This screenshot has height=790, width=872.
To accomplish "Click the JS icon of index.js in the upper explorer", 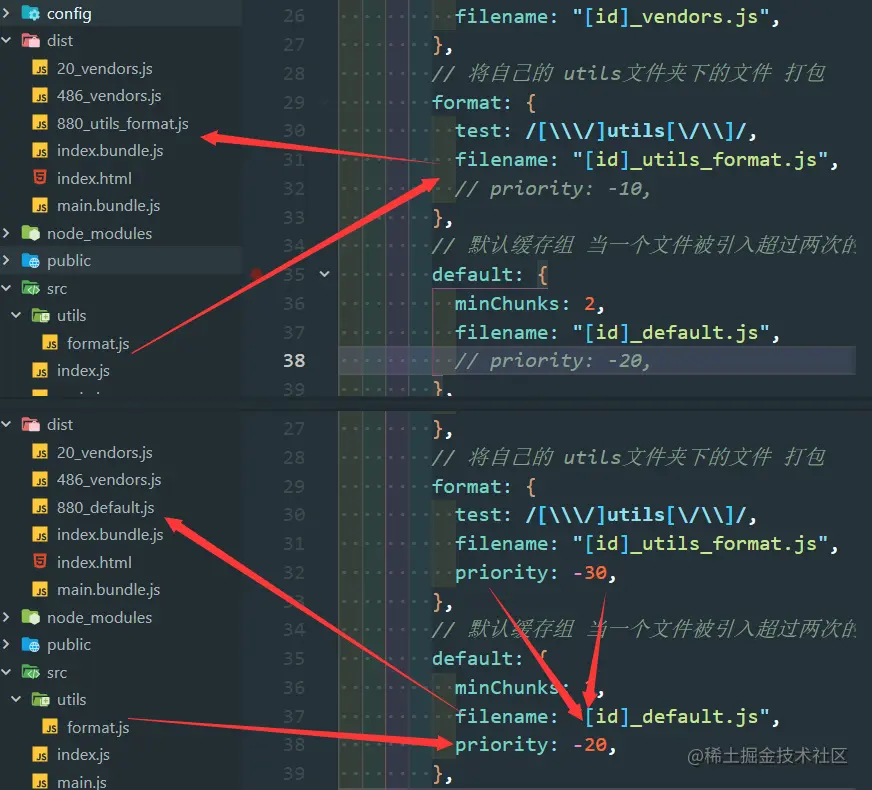I will tap(40, 371).
